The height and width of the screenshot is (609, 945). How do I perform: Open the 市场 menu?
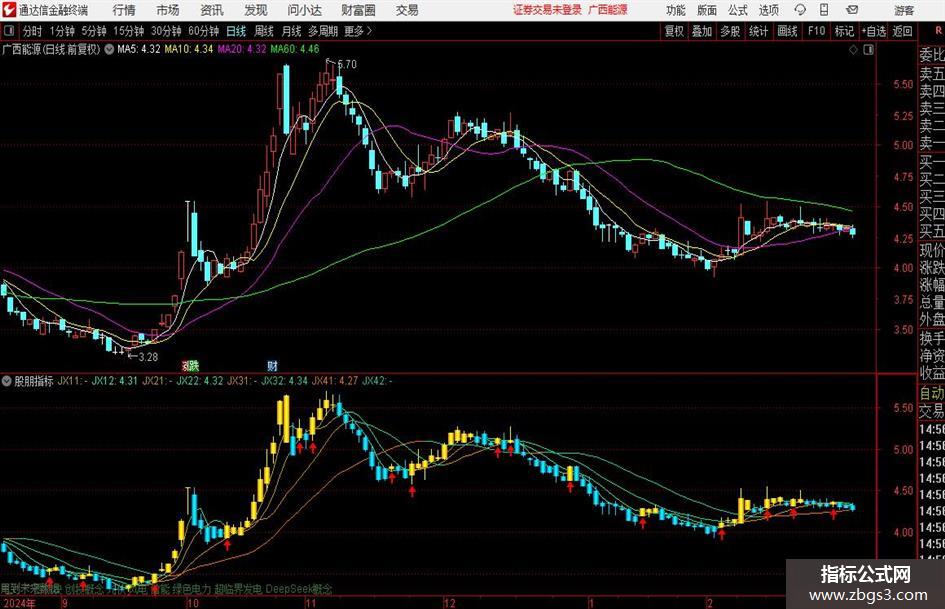click(x=168, y=10)
